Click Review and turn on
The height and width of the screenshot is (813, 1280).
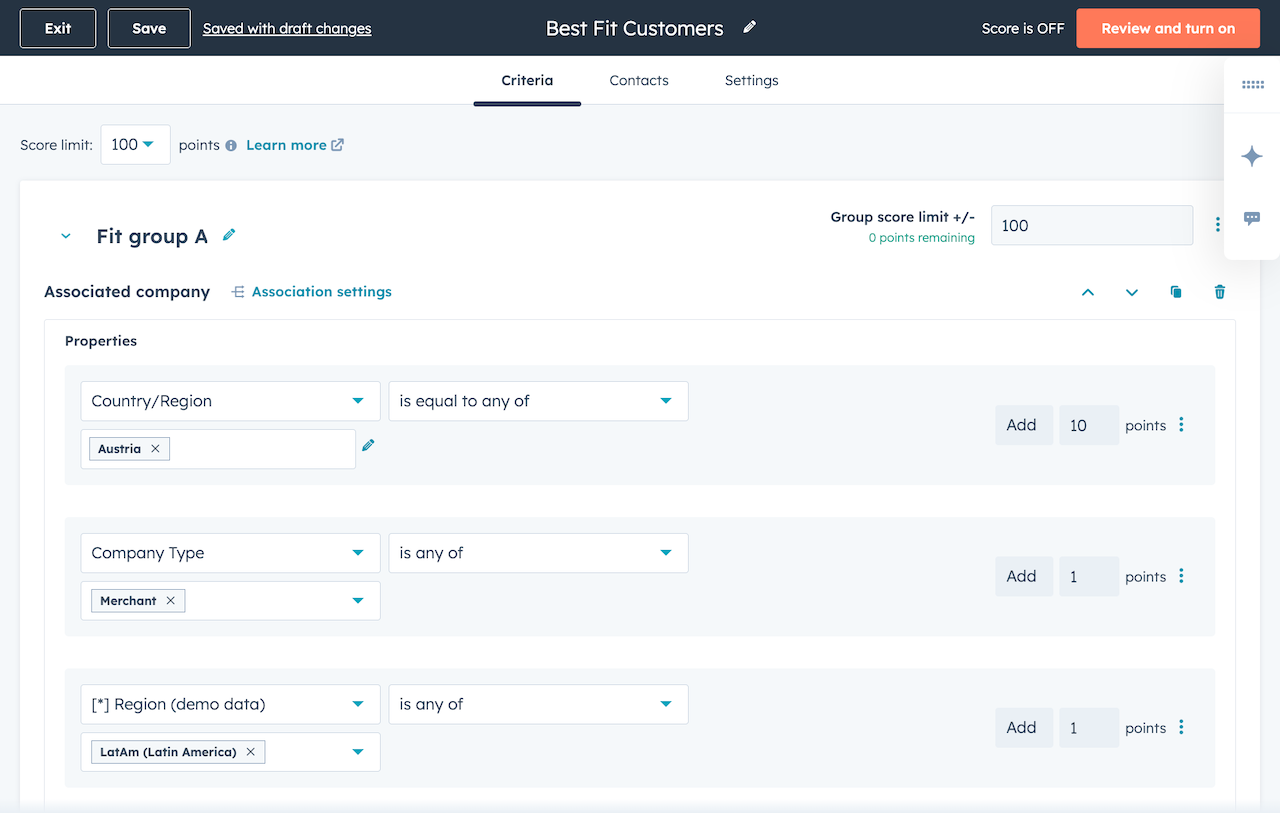[1167, 28]
